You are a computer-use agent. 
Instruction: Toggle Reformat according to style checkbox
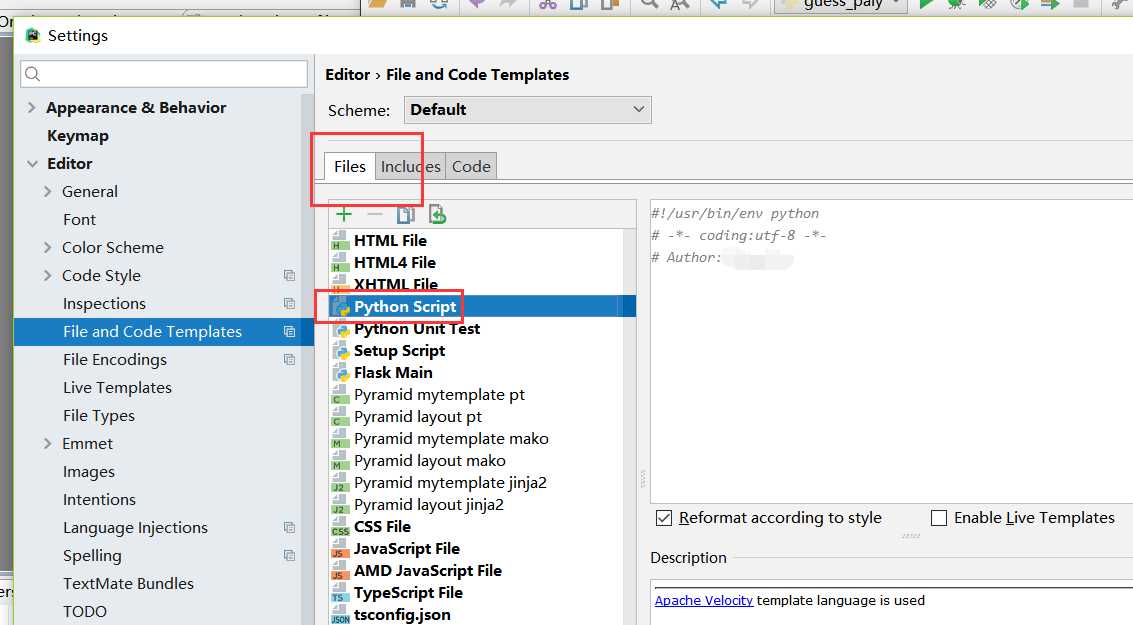[x=664, y=518]
